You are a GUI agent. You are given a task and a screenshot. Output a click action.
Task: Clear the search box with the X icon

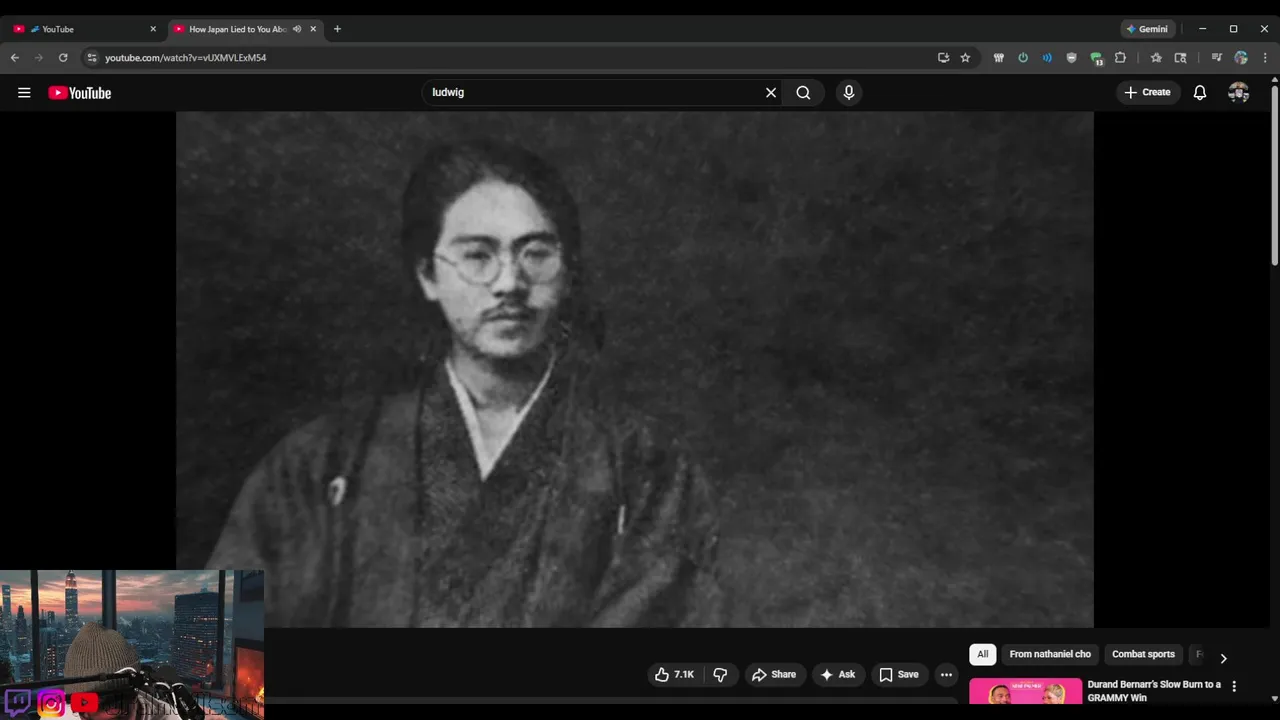[x=771, y=92]
